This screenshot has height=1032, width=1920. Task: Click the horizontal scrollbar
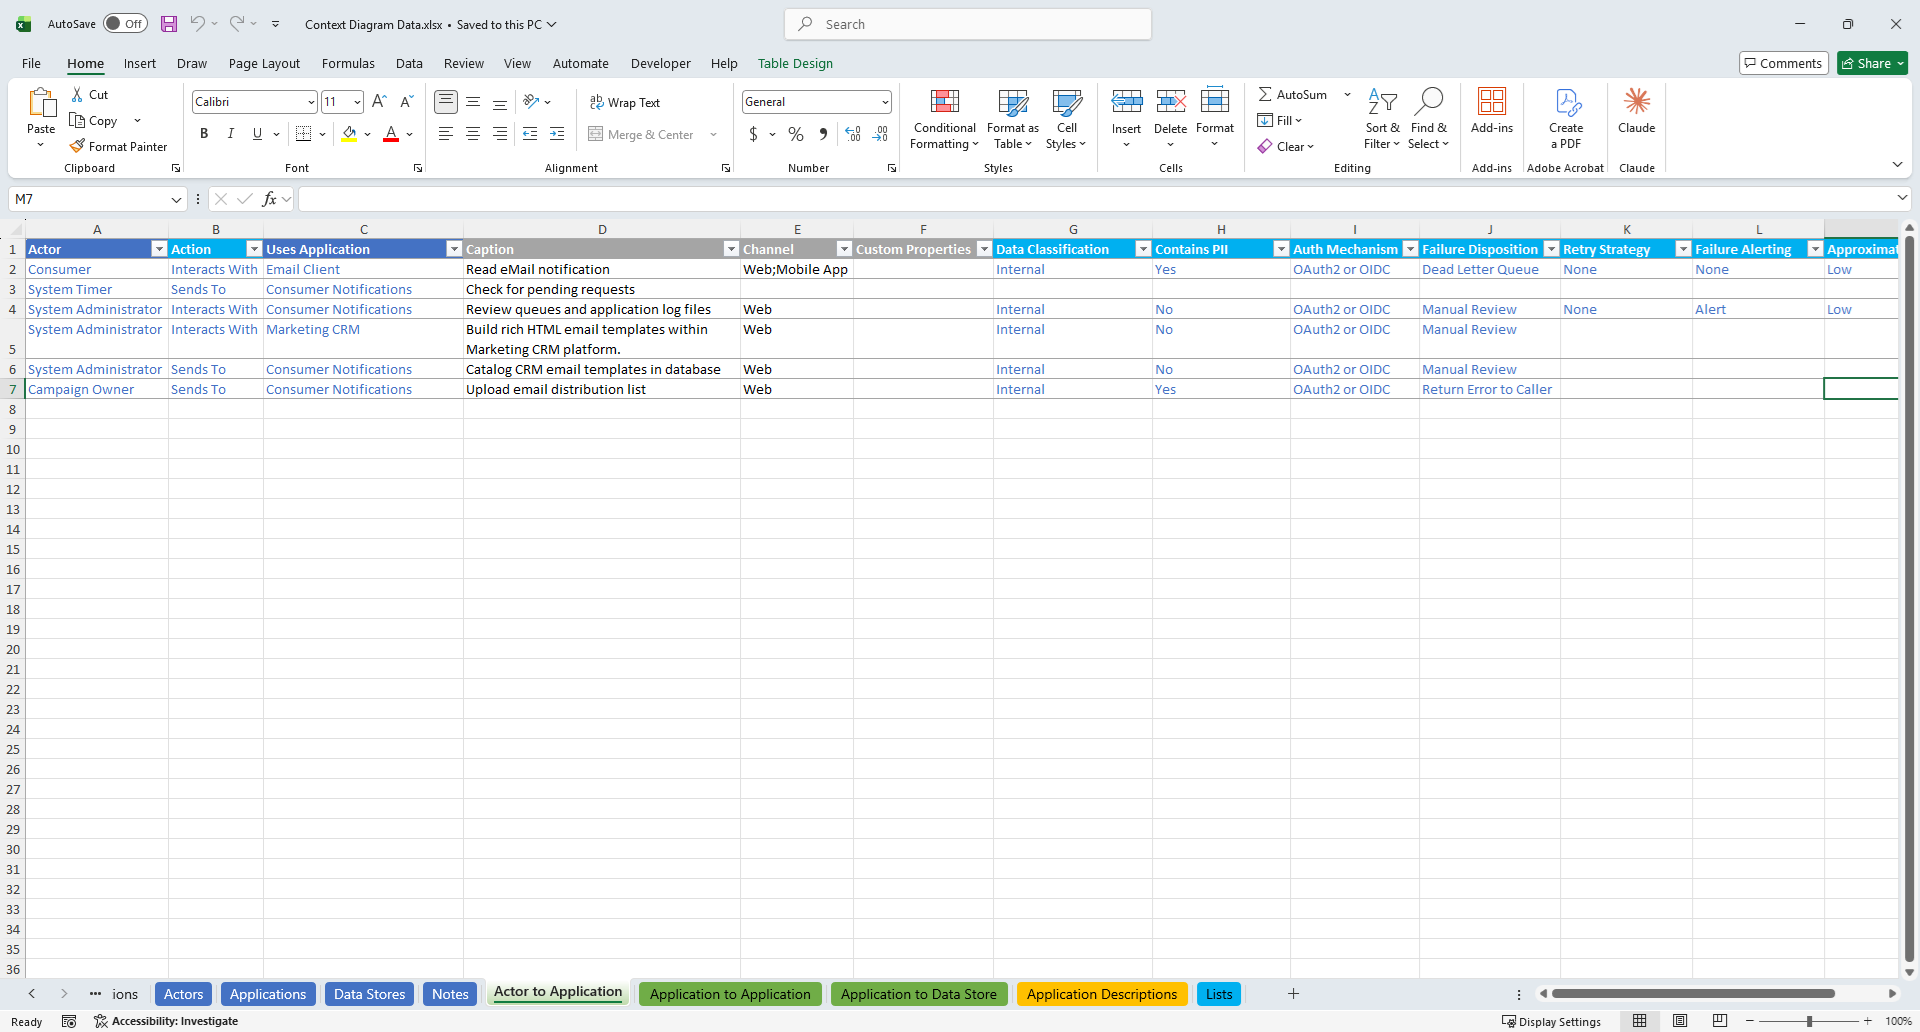[1693, 993]
